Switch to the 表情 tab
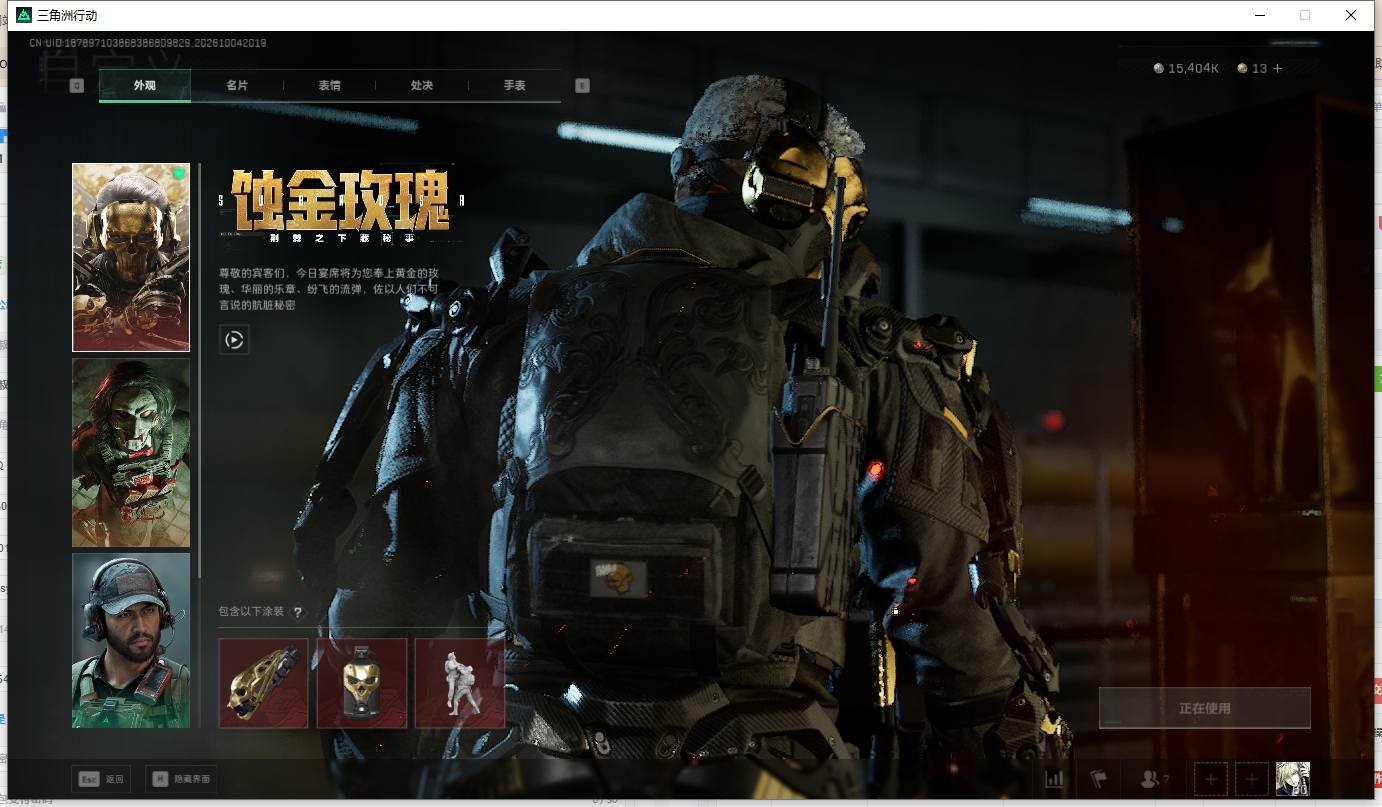The width and height of the screenshot is (1382, 807). [x=329, y=86]
